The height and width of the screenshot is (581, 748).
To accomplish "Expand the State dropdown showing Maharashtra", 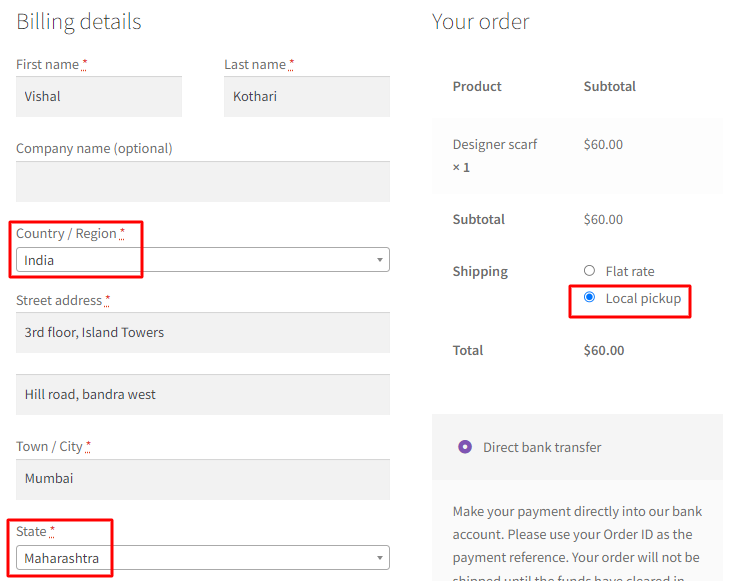I will tap(200, 558).
